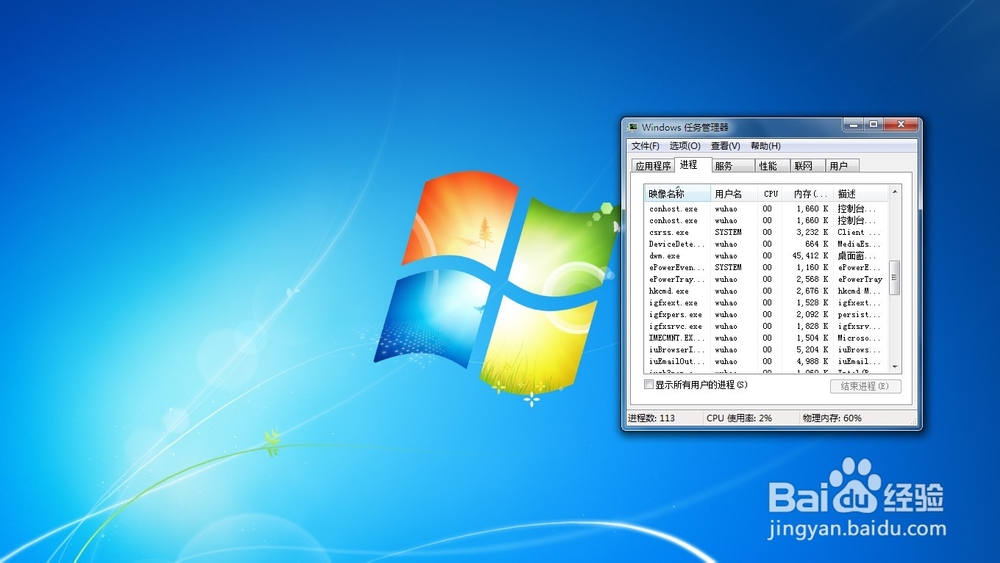The image size is (1000, 563).
Task: Click the process list scroll up arrow
Action: point(895,191)
